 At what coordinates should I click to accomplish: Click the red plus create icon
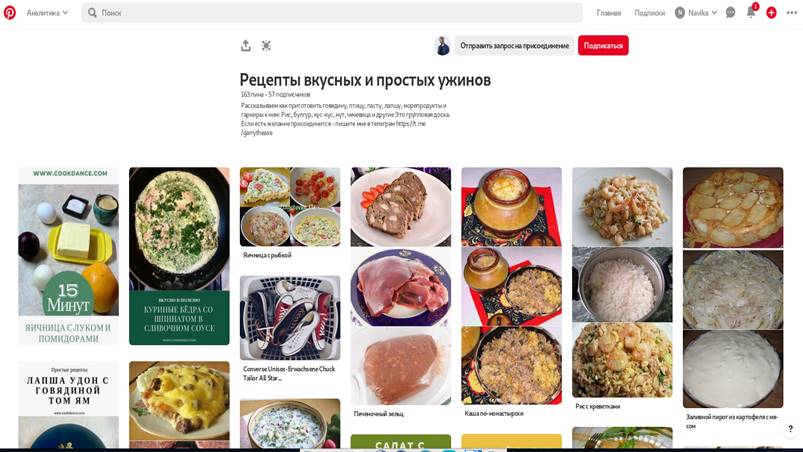(x=771, y=13)
